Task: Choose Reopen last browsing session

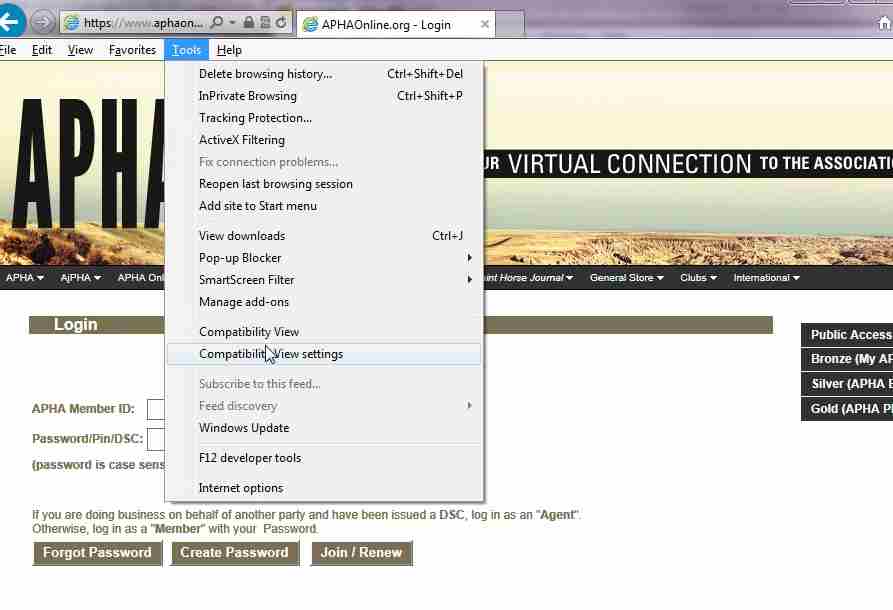Action: tap(325, 184)
